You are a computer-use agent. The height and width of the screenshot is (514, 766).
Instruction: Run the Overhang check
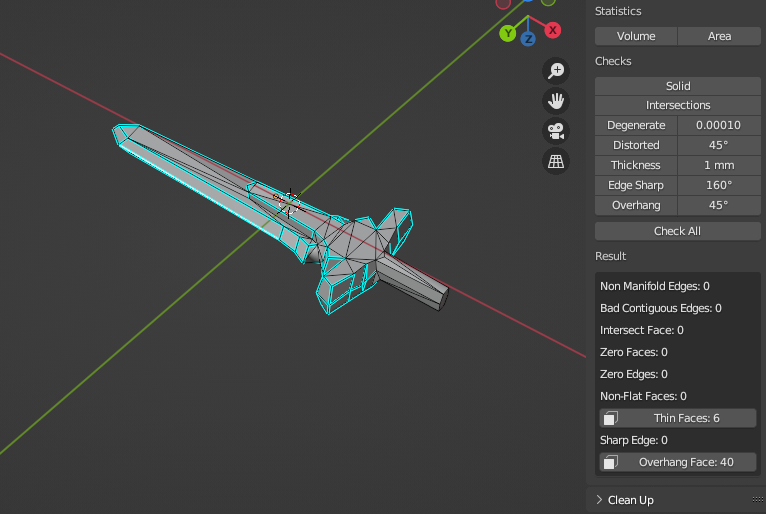636,205
